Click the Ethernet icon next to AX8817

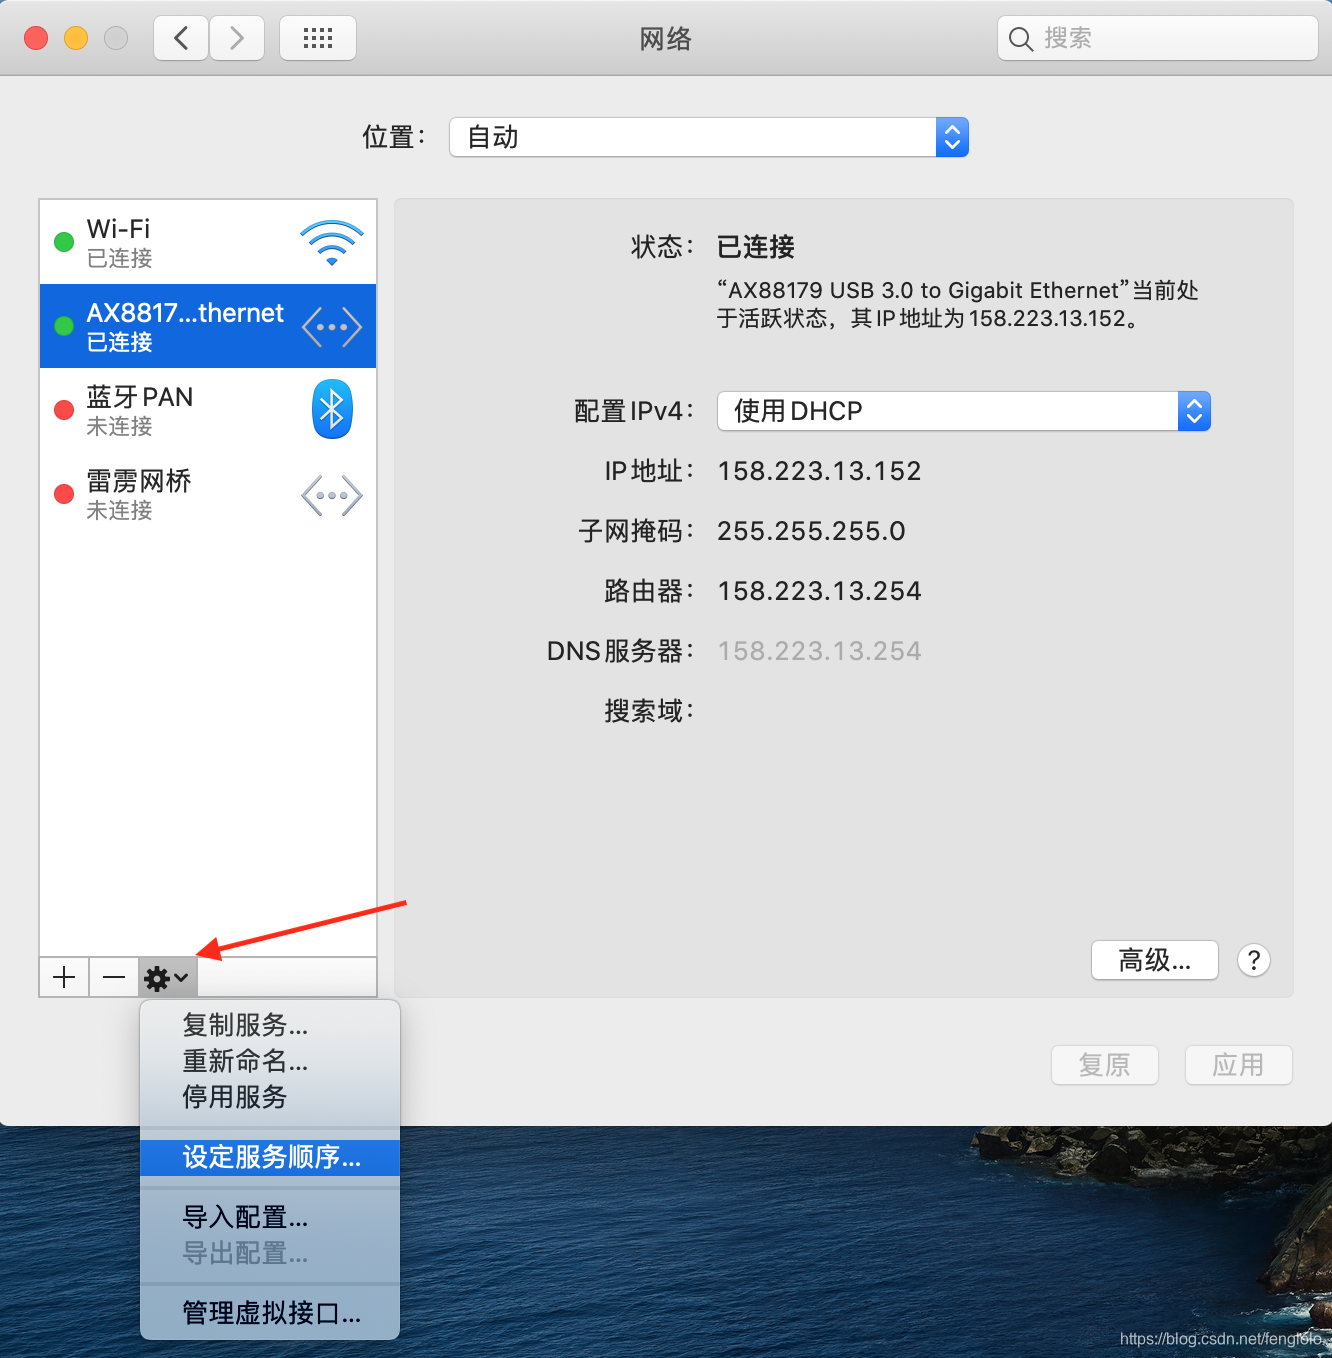(331, 325)
